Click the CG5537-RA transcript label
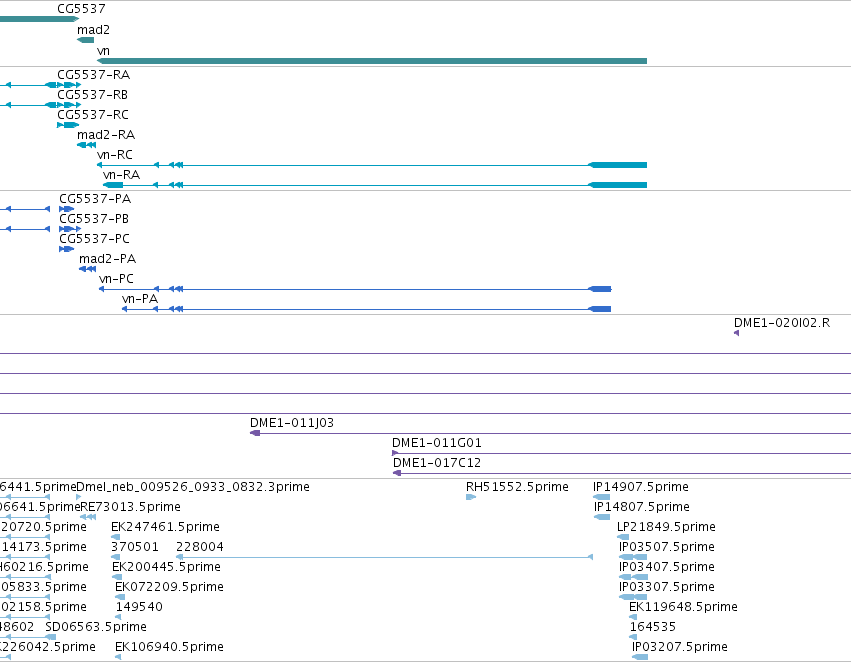This screenshot has width=851, height=662. (x=93, y=75)
